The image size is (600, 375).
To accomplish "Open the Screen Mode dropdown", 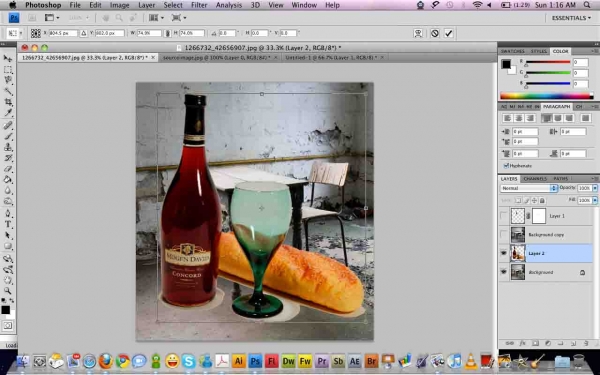I will pyautogui.click(x=179, y=18).
